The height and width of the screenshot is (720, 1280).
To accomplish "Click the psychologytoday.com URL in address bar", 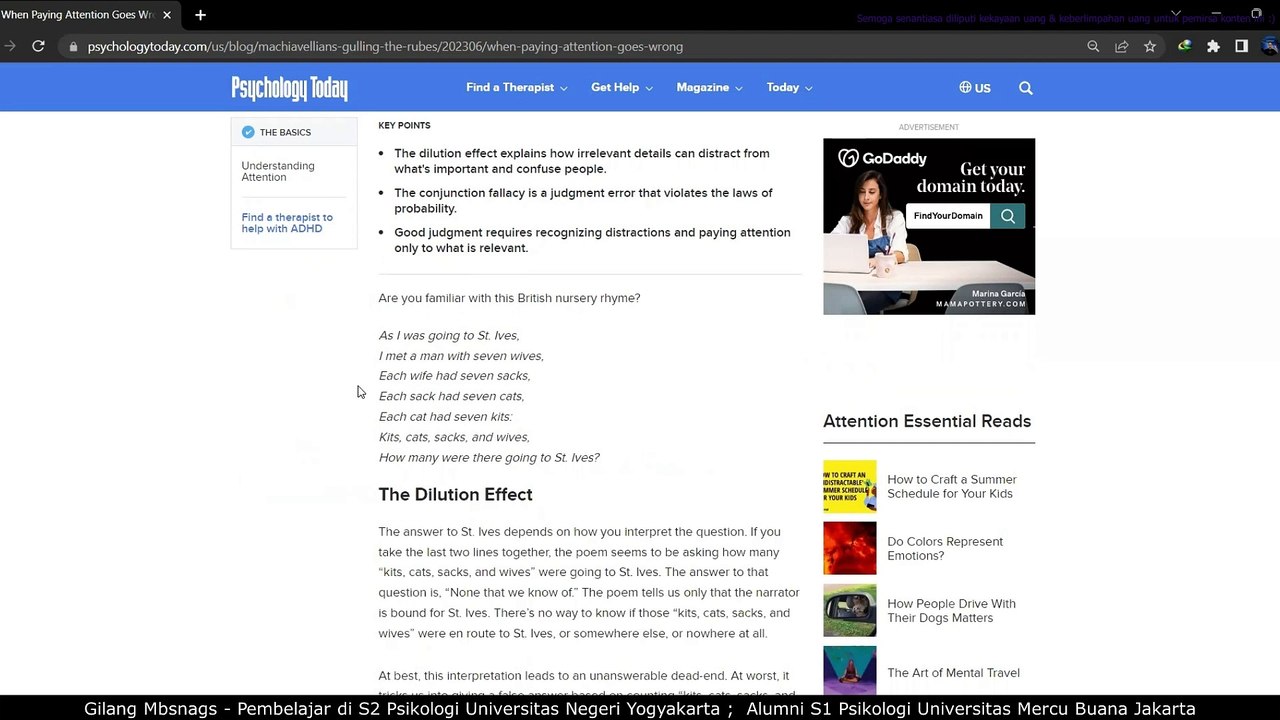I will point(385,47).
